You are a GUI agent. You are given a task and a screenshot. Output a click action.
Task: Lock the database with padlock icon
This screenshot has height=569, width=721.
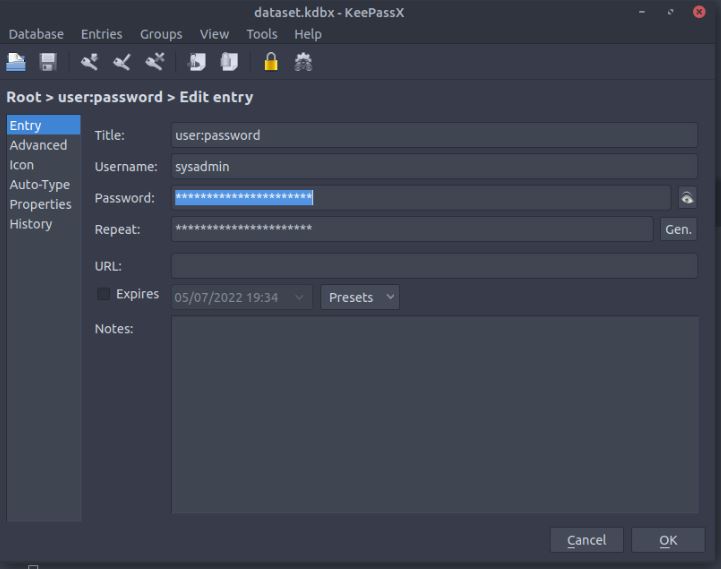271,61
